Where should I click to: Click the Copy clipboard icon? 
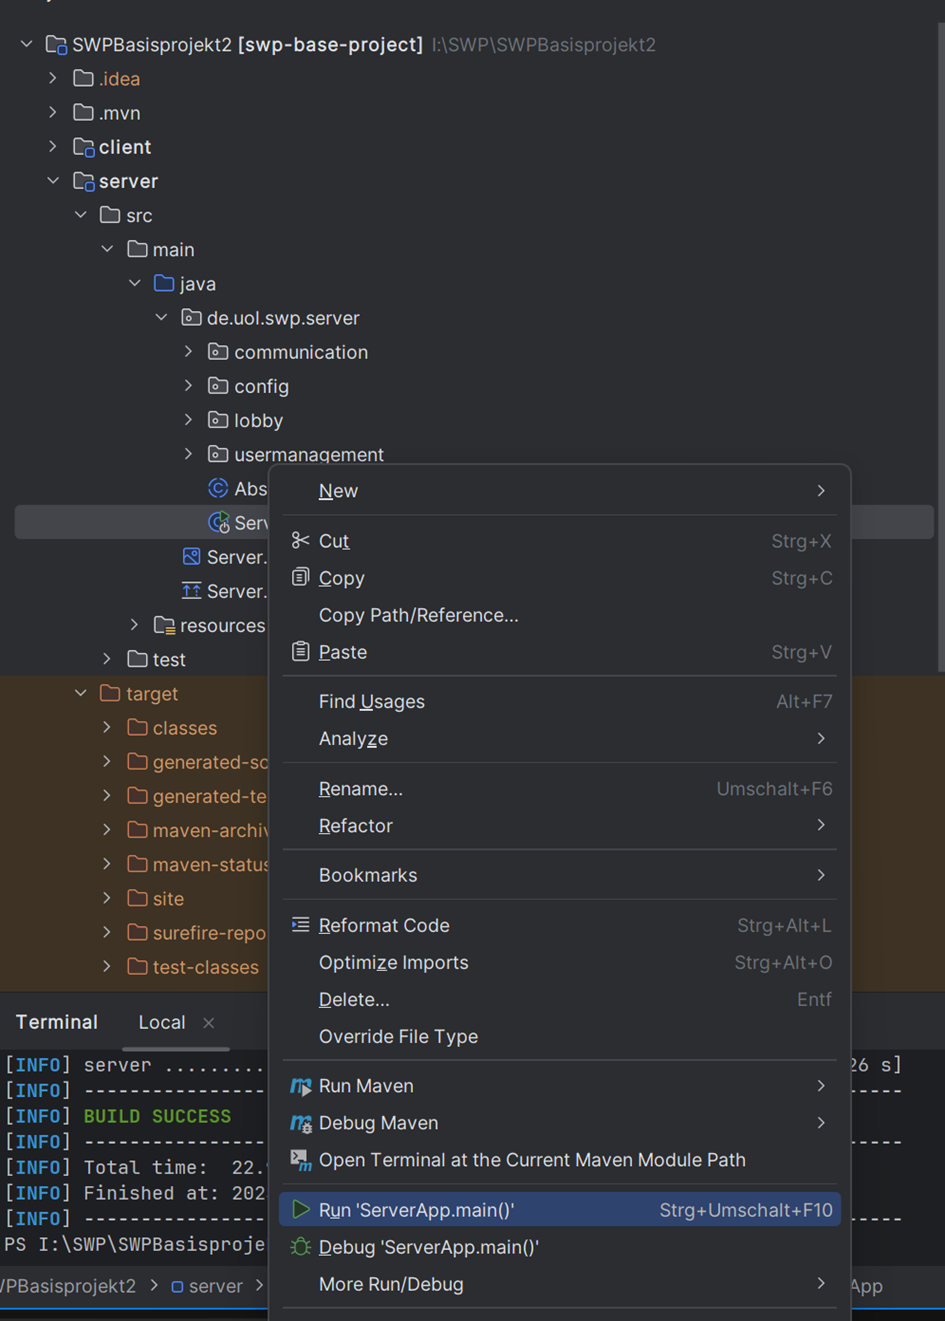300,577
